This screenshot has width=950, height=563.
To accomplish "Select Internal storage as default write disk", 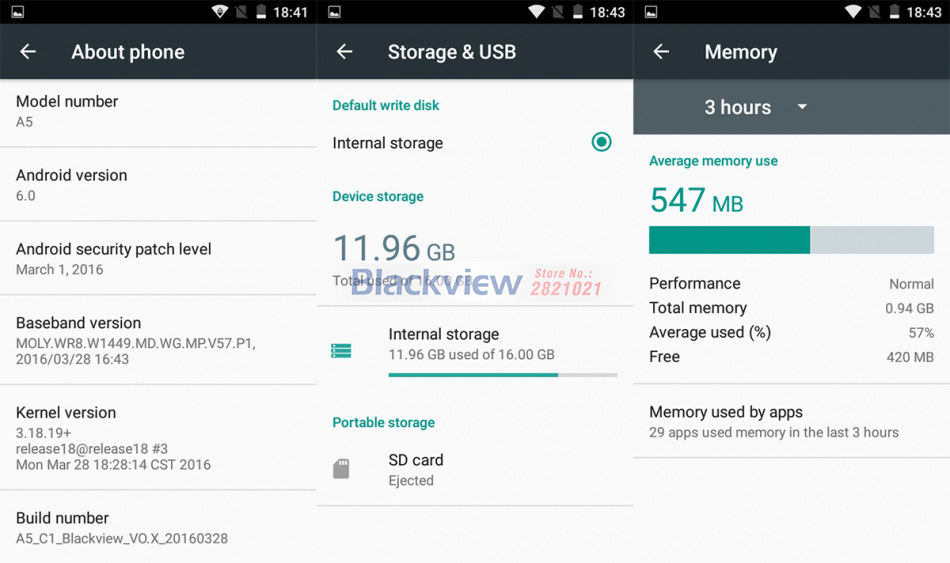I will (601, 142).
